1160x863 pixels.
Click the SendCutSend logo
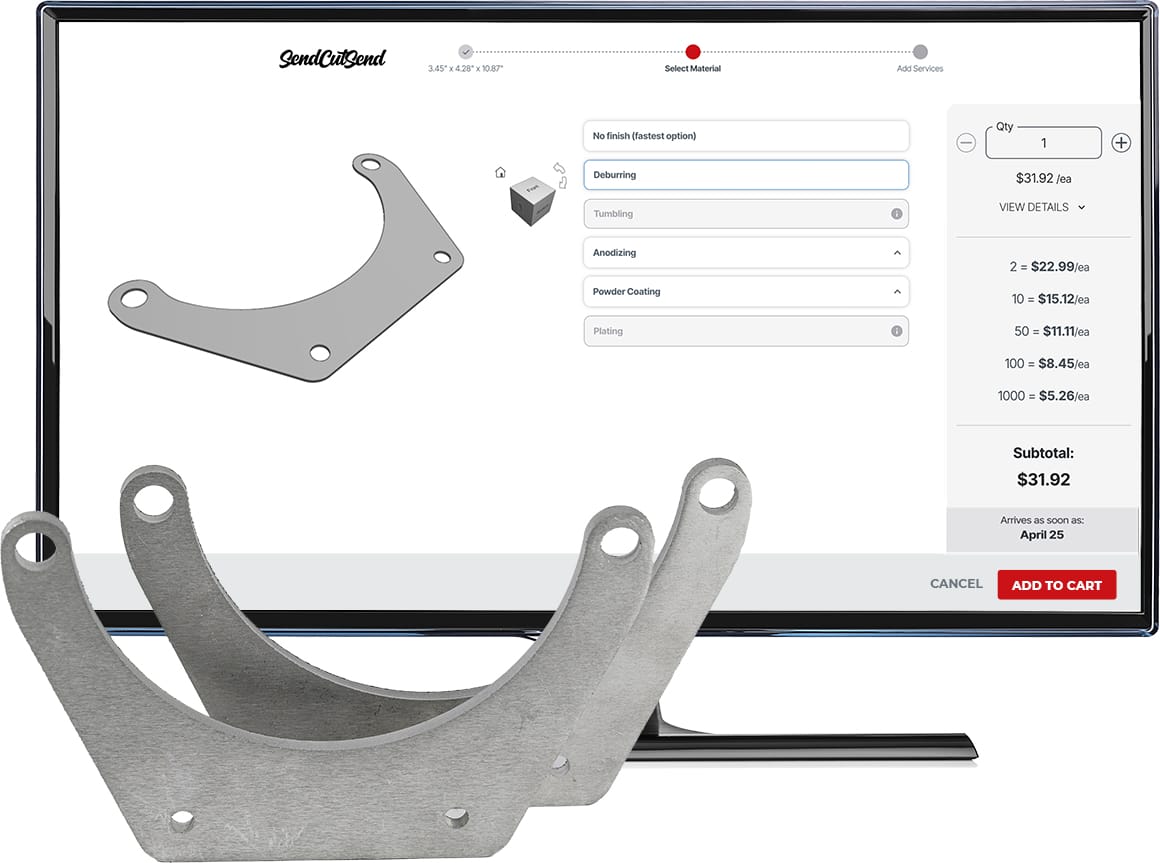(x=332, y=59)
